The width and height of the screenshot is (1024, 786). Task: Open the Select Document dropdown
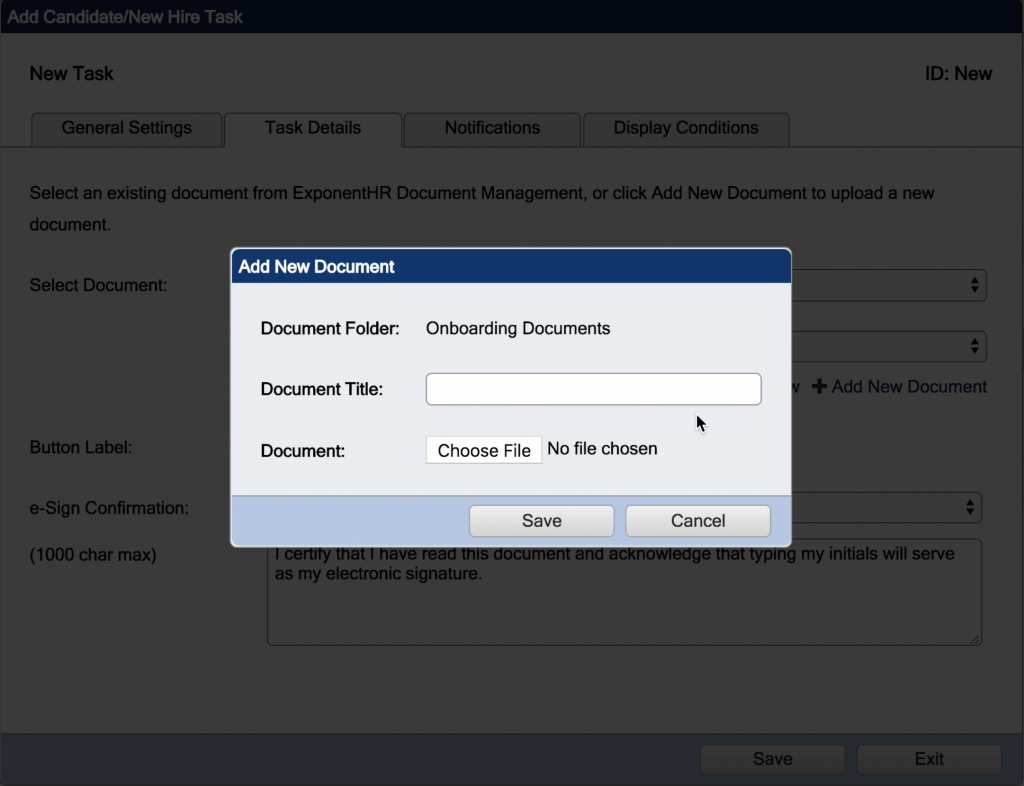pos(900,285)
